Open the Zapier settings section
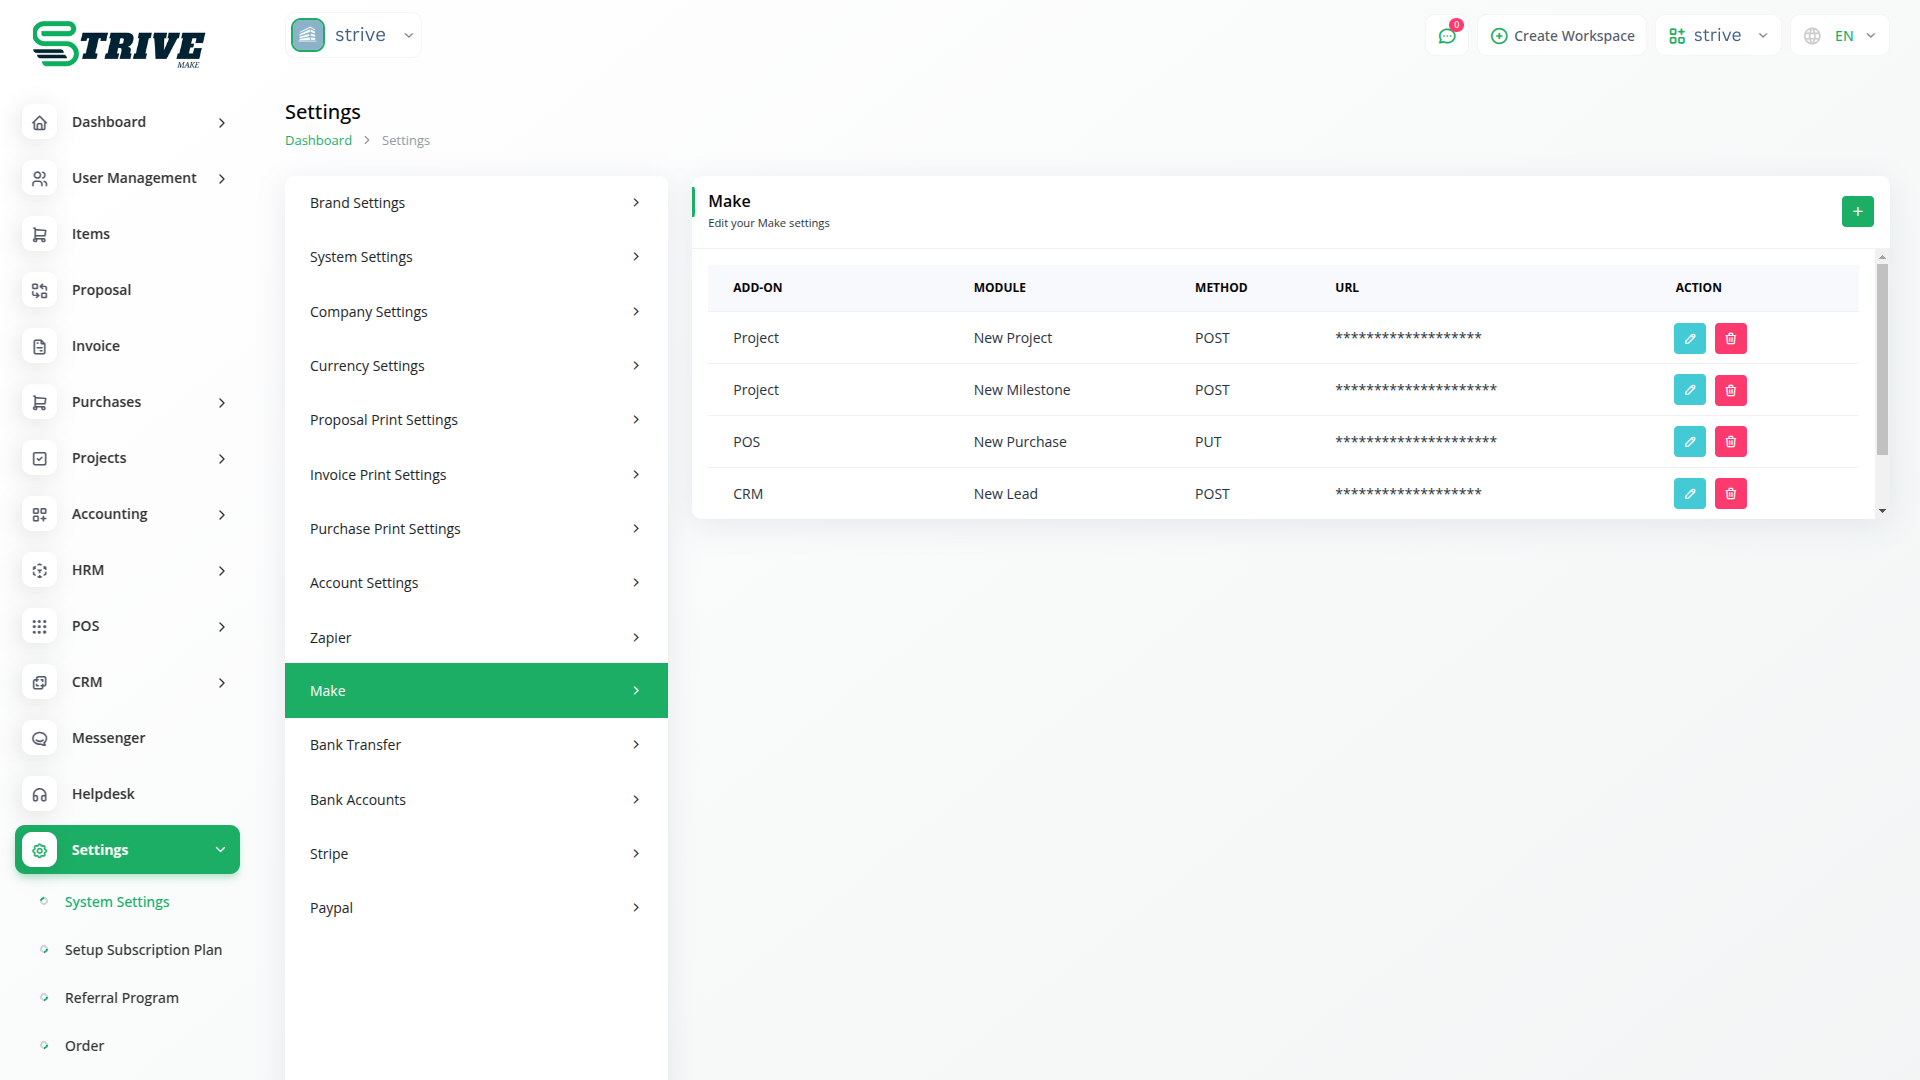Screen dimensions: 1920x1080 click(475, 637)
